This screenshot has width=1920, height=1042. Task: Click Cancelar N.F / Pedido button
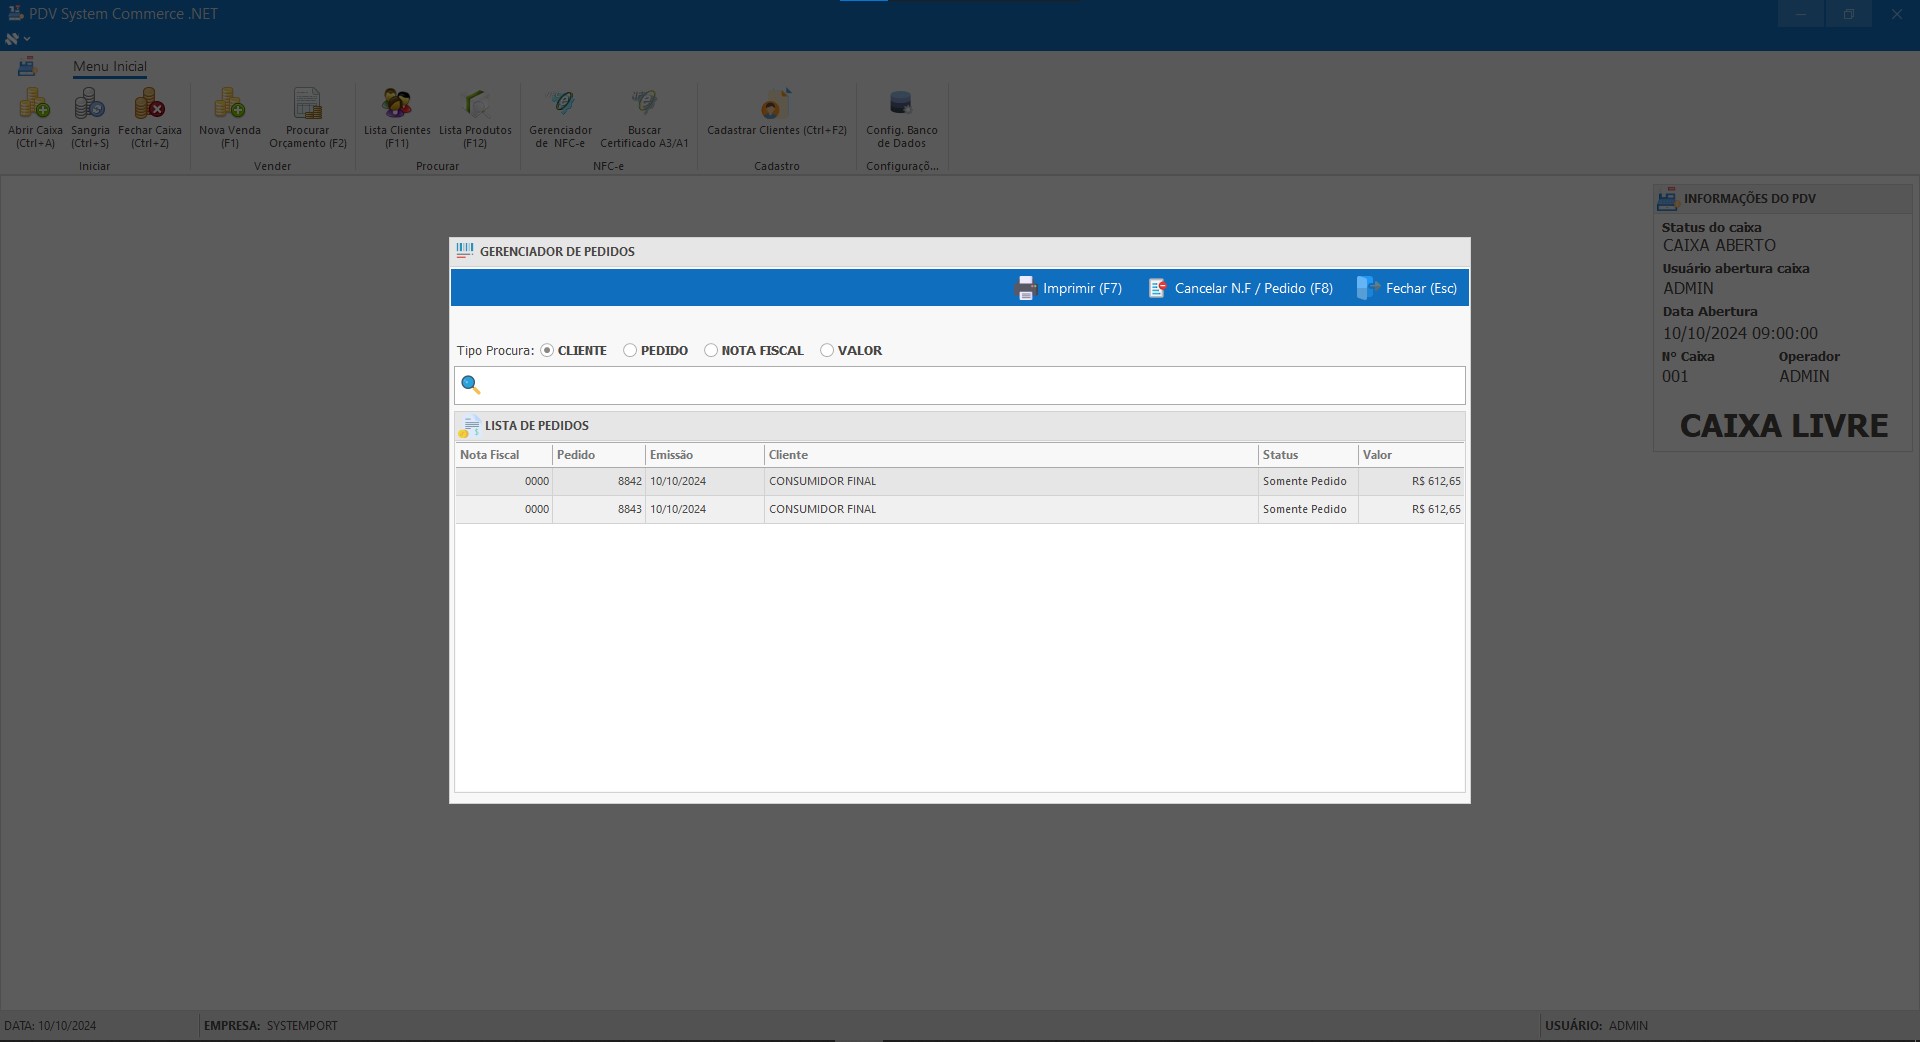click(1241, 288)
